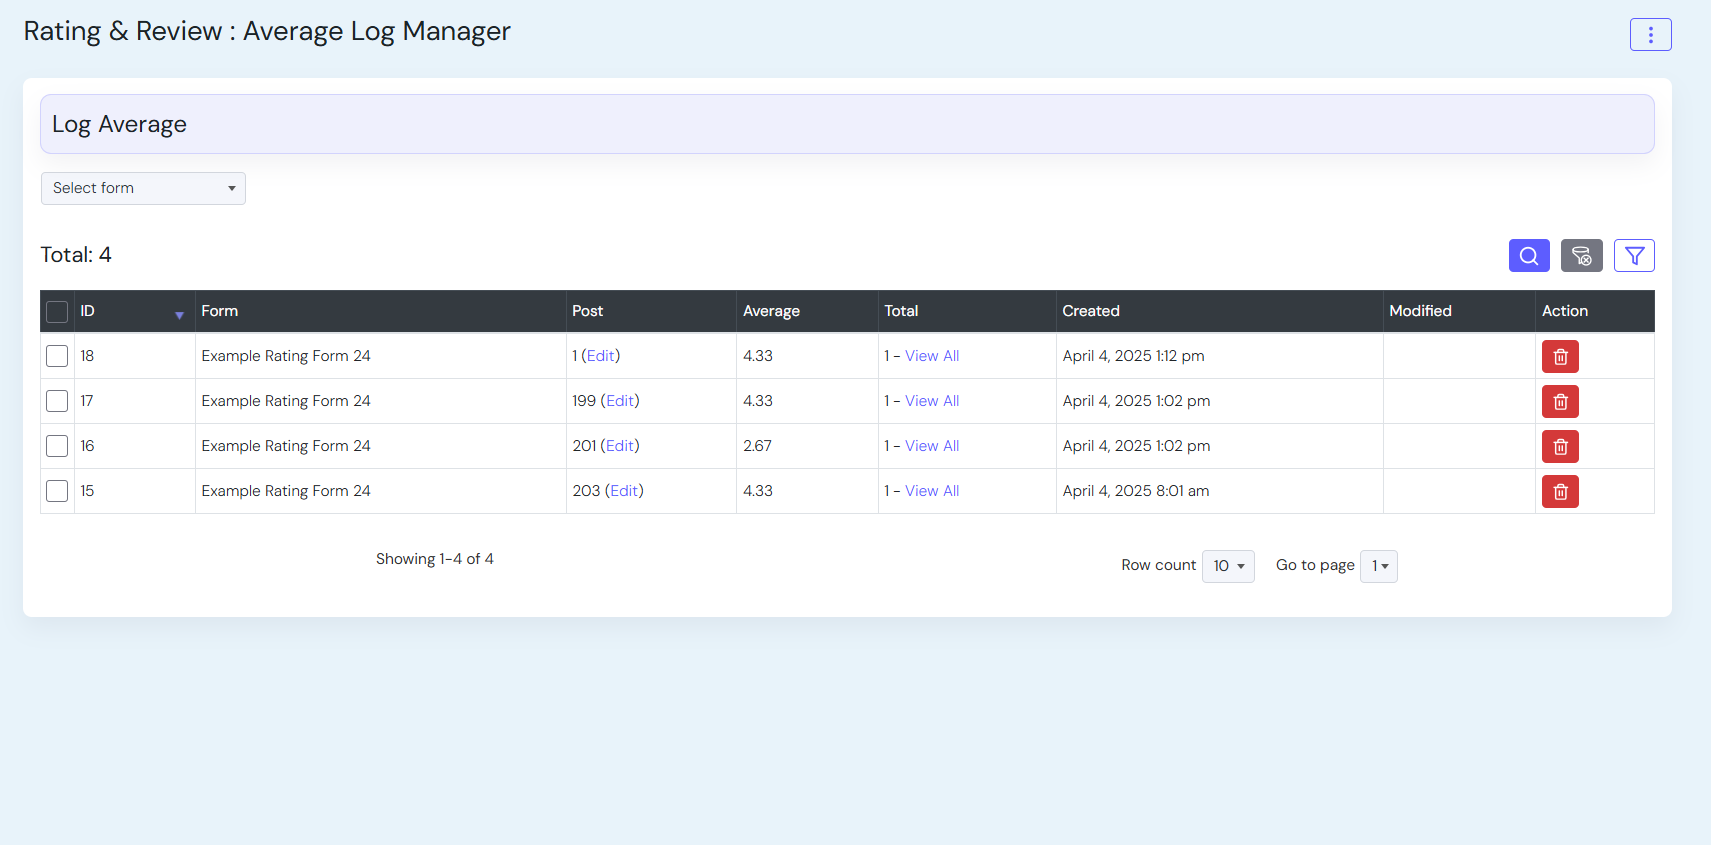
Task: Click the funnel filter icon
Action: click(x=1633, y=256)
